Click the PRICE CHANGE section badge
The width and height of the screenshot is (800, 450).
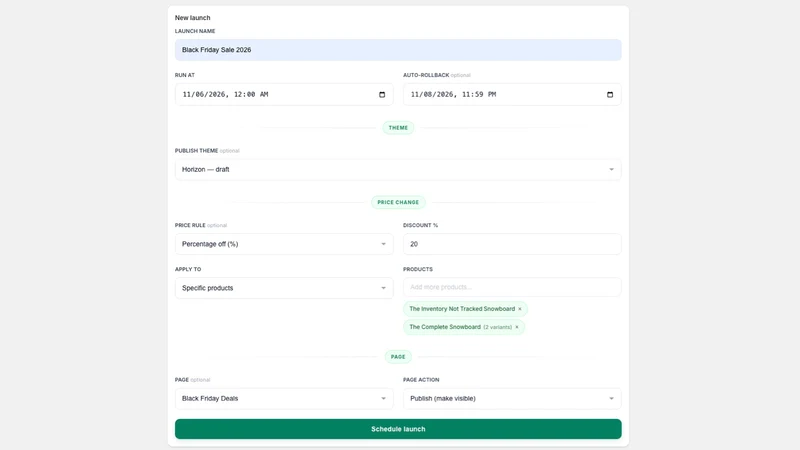click(x=398, y=202)
